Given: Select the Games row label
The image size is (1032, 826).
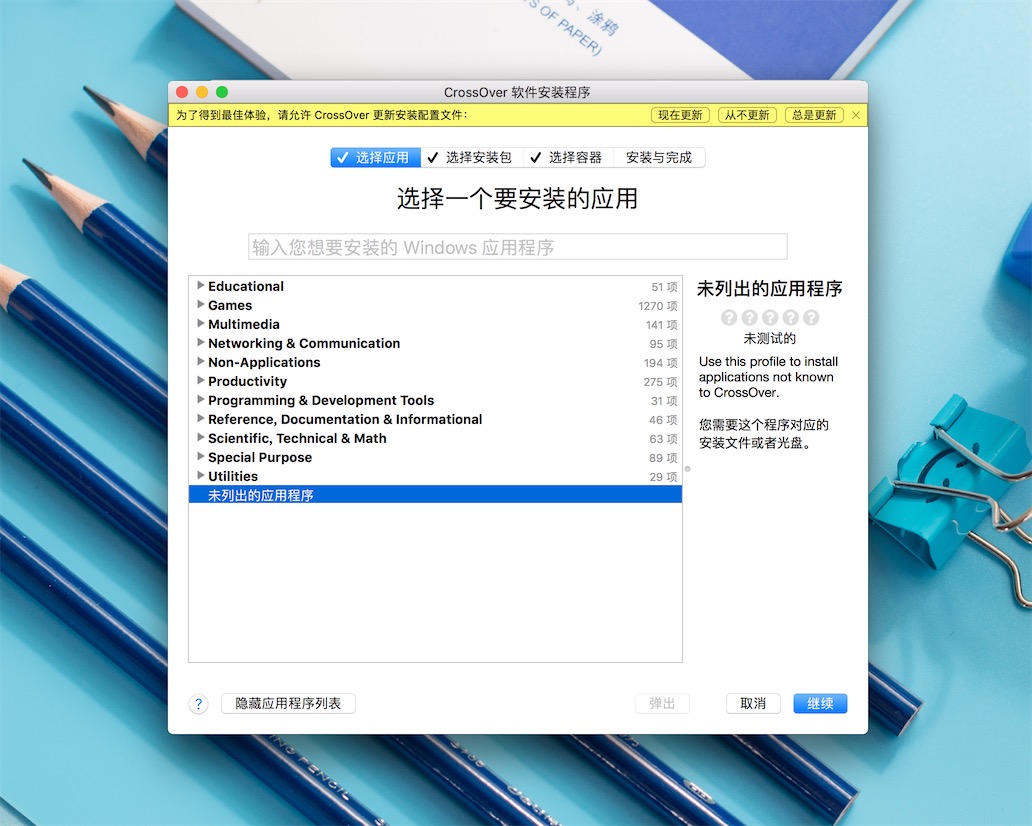Looking at the screenshot, I should (x=230, y=305).
